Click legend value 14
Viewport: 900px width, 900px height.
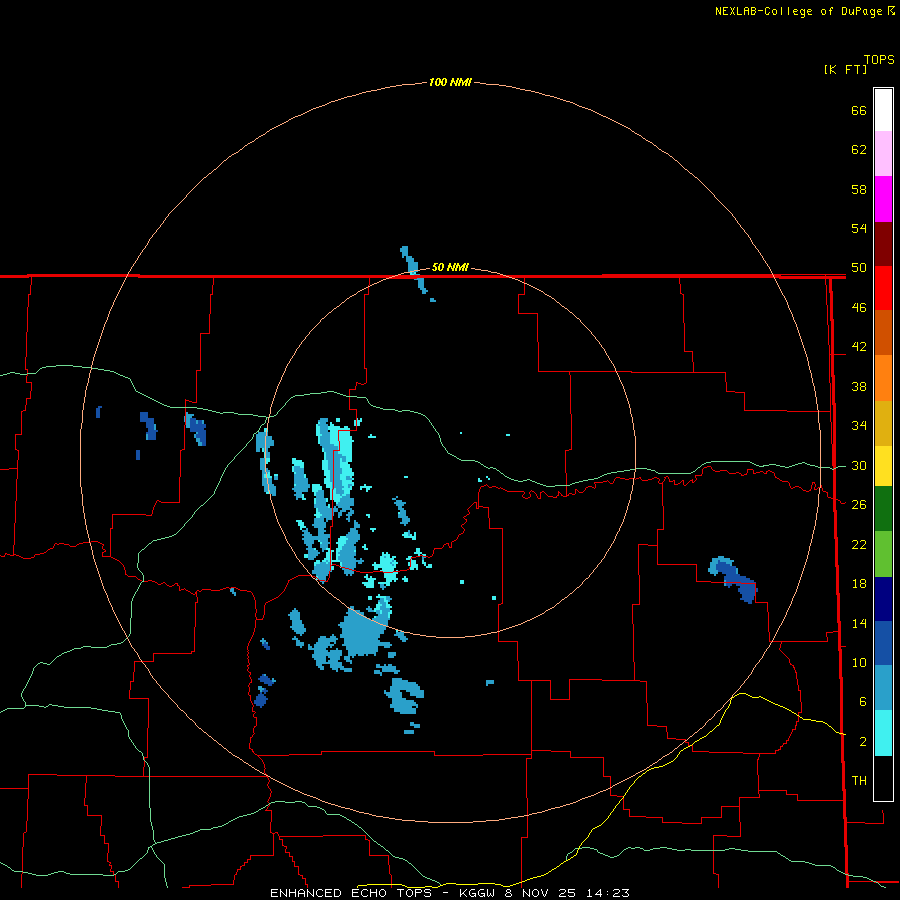click(859, 623)
